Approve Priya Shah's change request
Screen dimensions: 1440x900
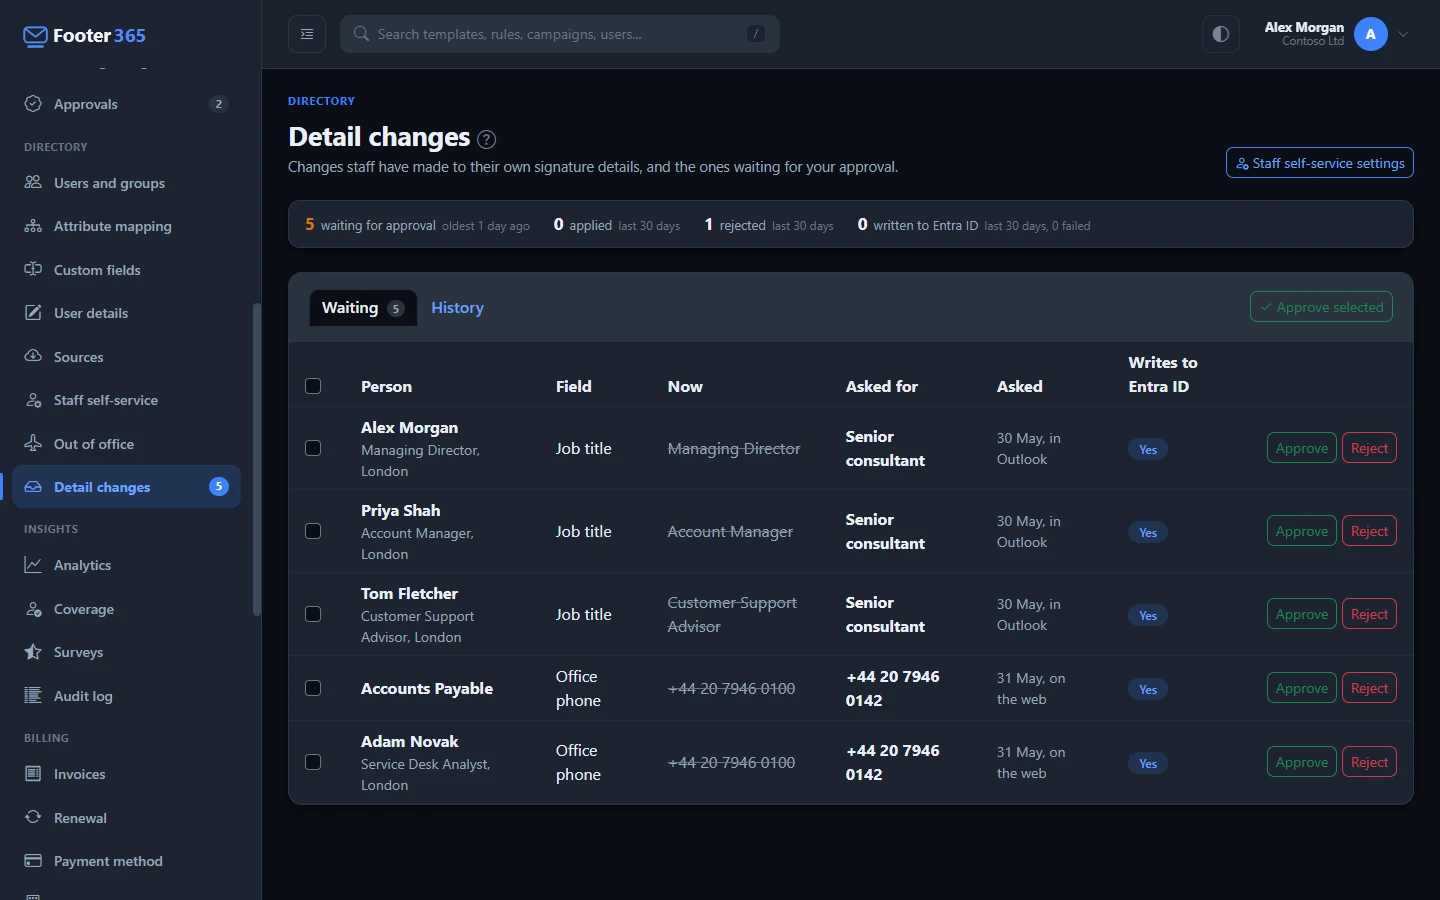click(x=1302, y=531)
